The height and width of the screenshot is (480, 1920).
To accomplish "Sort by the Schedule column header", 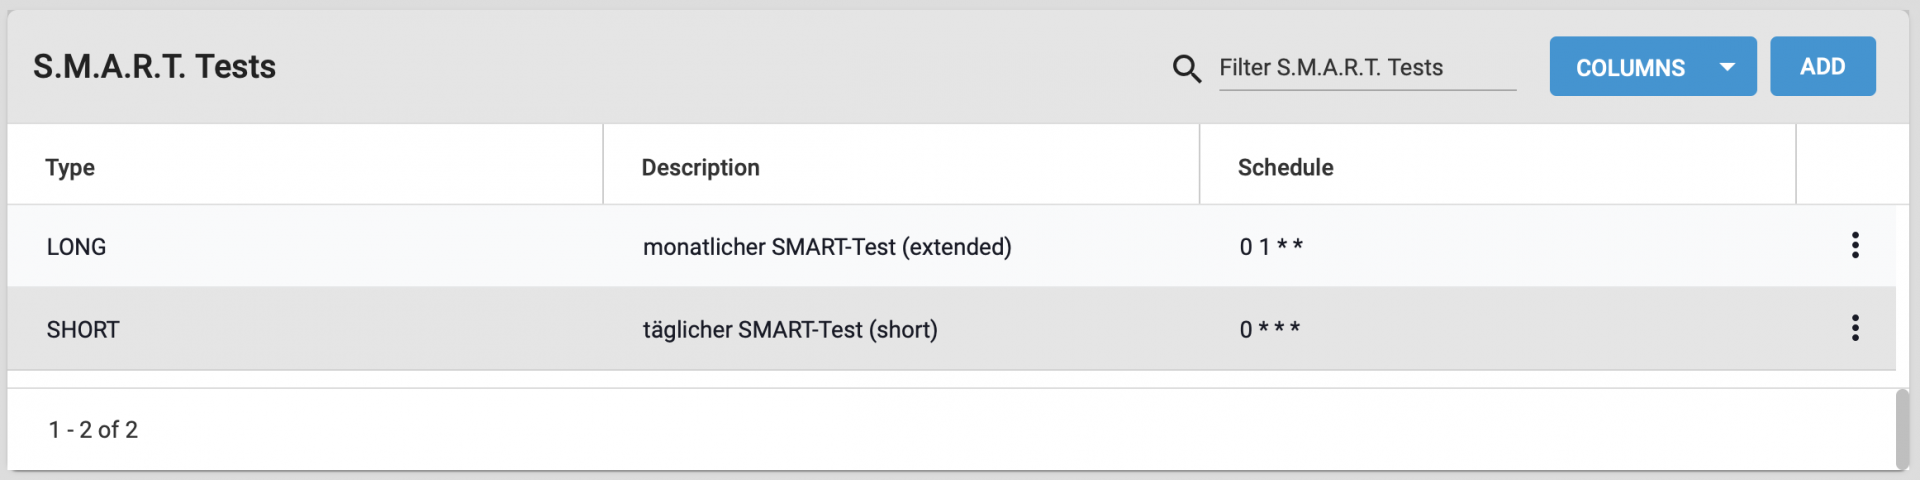I will point(1285,167).
